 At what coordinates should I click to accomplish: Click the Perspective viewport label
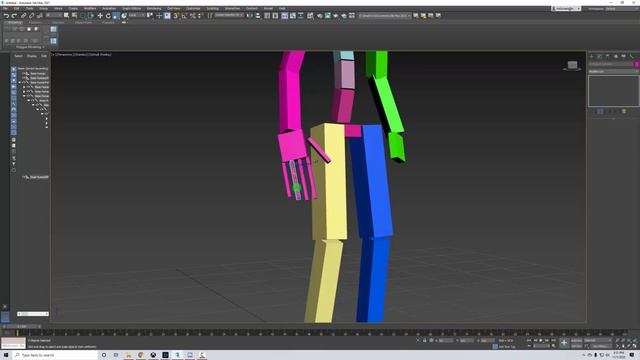point(65,54)
